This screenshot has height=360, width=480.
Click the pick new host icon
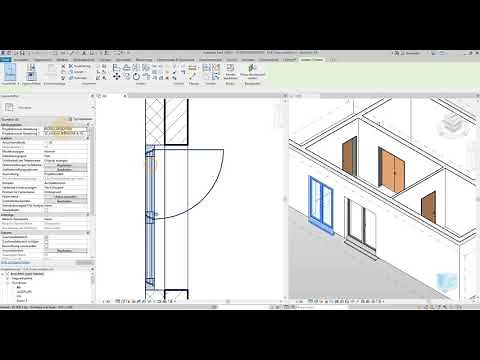(252, 72)
